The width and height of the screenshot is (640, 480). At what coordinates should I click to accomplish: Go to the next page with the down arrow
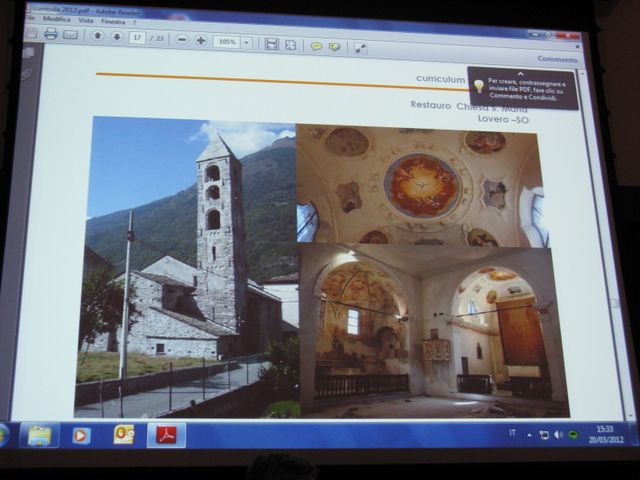tap(117, 37)
